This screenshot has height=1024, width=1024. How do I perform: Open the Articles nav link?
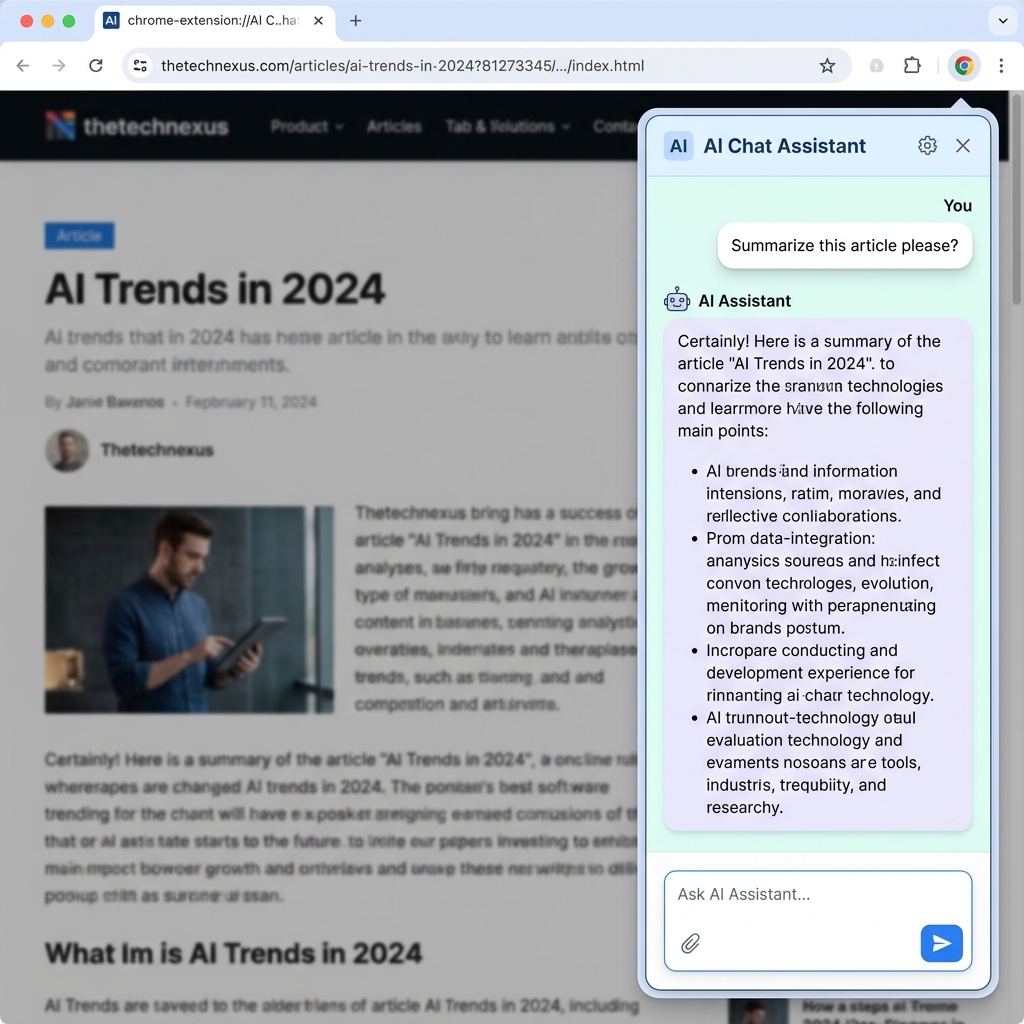click(394, 126)
